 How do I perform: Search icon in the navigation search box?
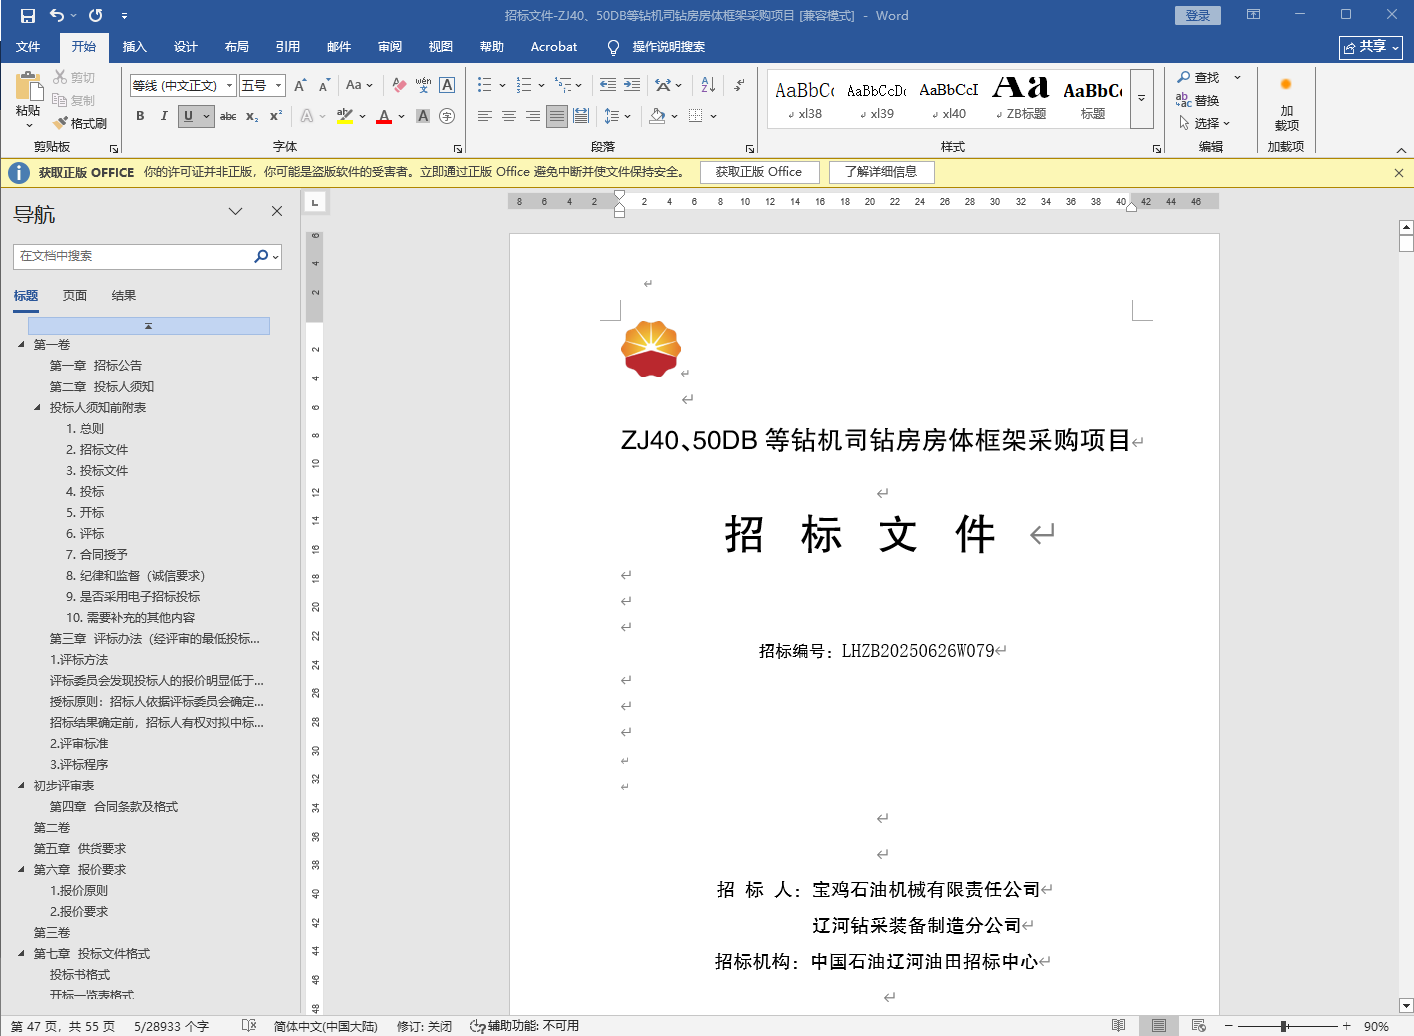tap(261, 256)
